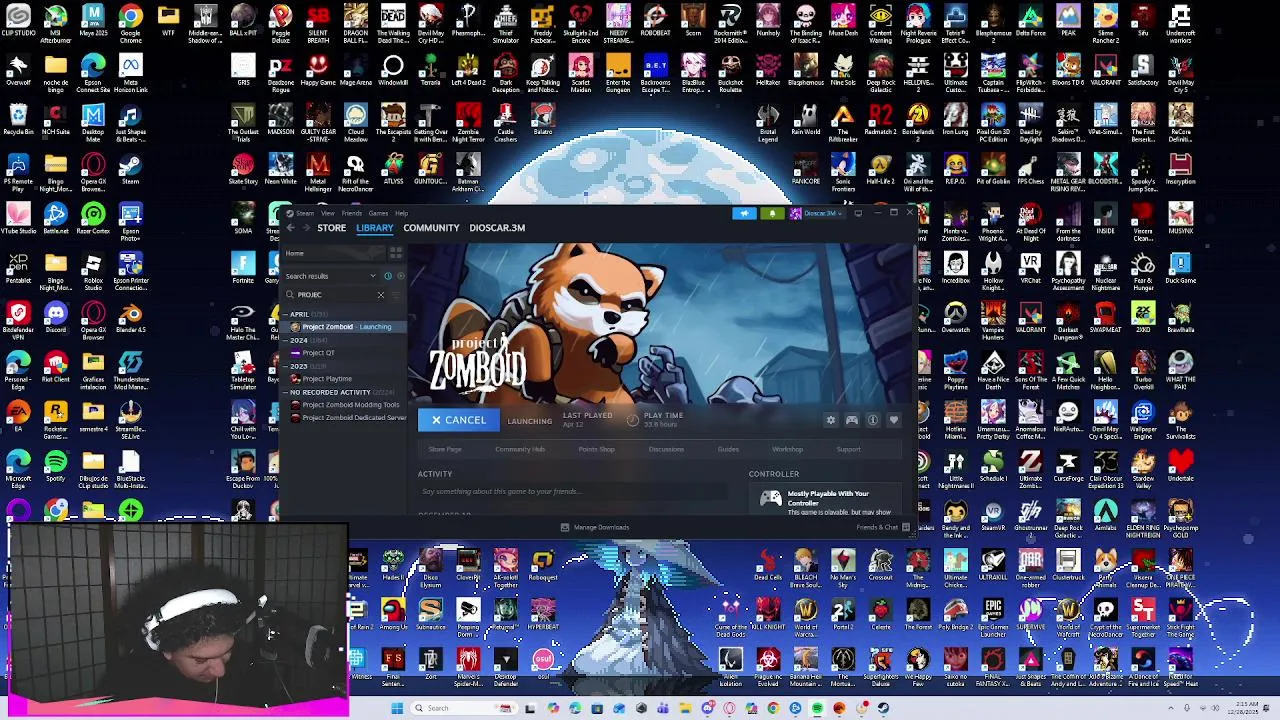Select the Recycle Bin desktop icon
The image size is (1280, 720).
[x=18, y=120]
